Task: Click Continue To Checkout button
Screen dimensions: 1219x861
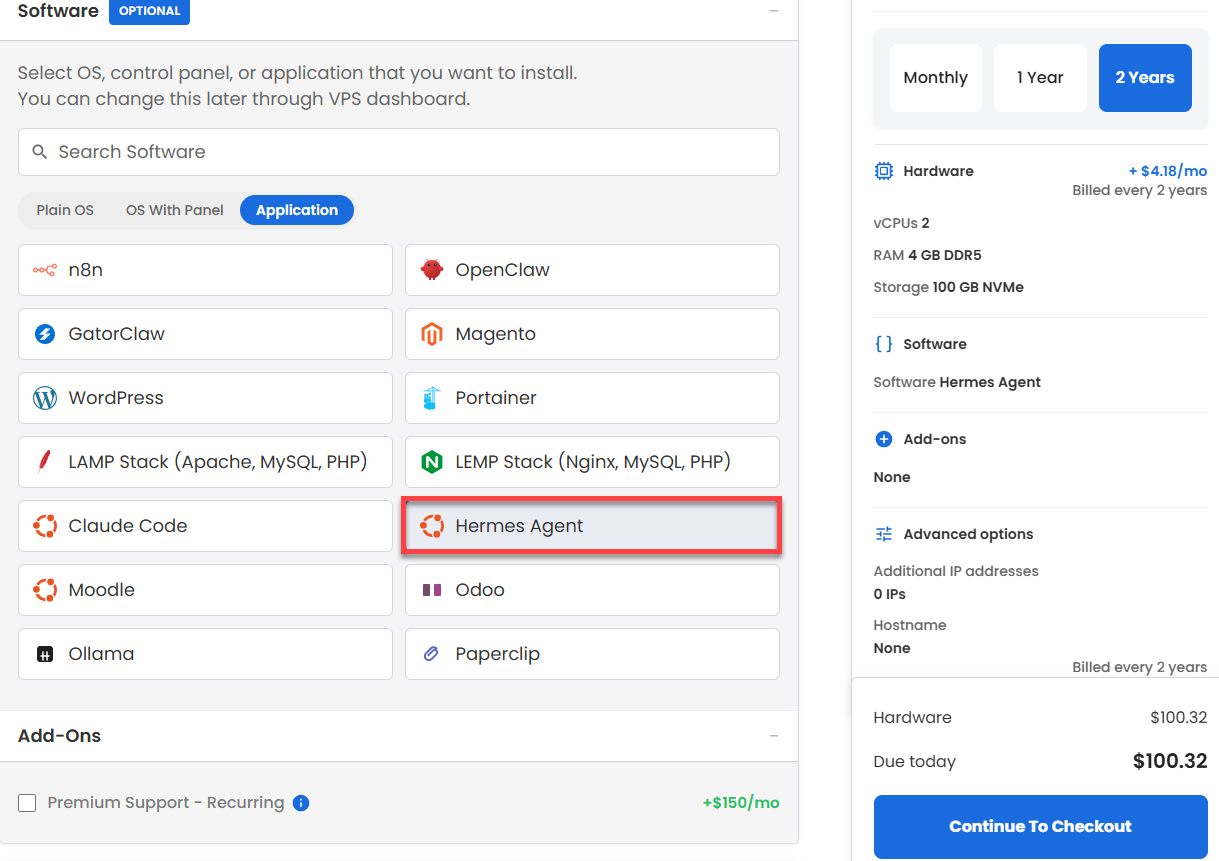Action: (x=1041, y=827)
